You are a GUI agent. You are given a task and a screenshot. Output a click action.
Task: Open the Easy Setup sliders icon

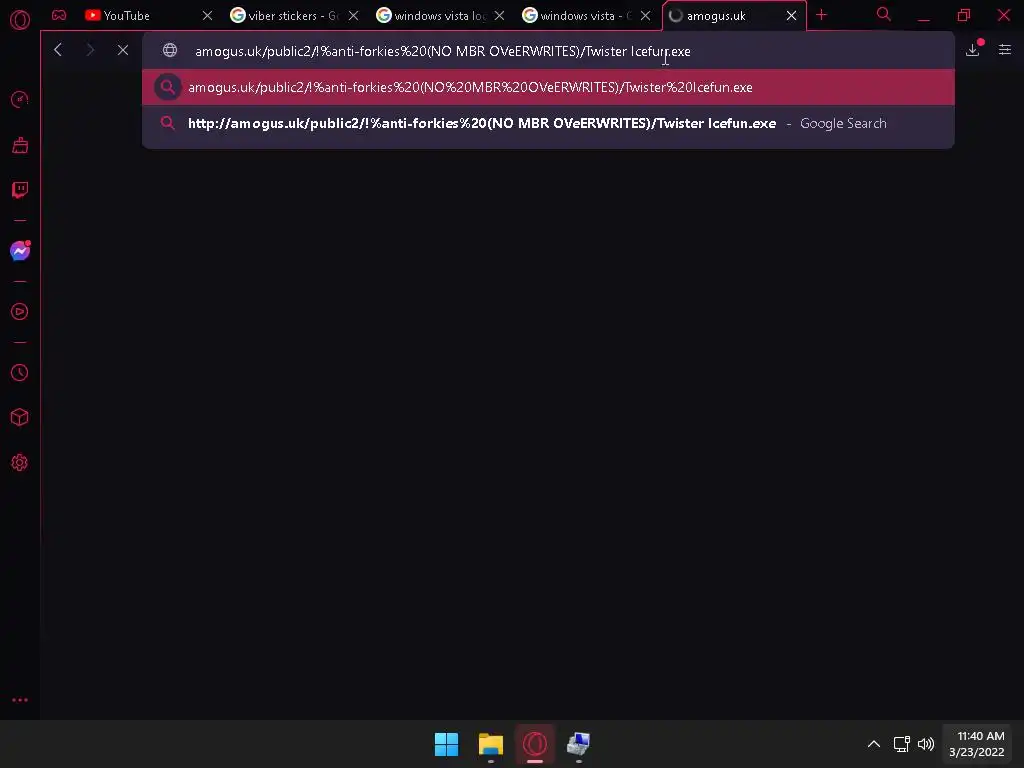tap(1005, 50)
